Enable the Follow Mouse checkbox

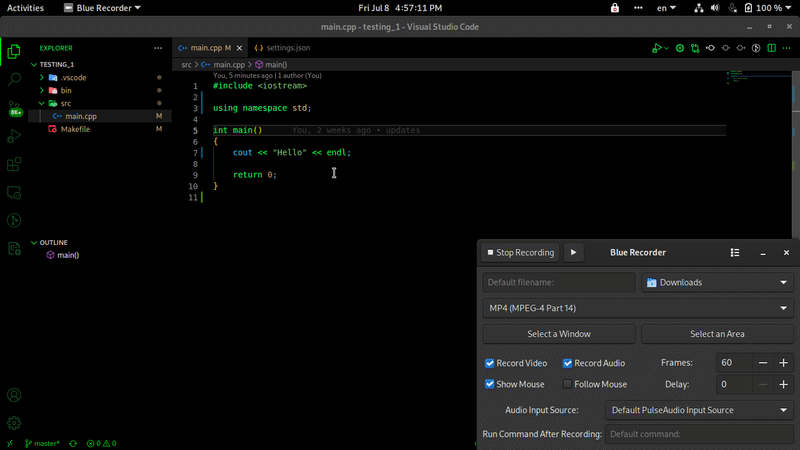567,384
